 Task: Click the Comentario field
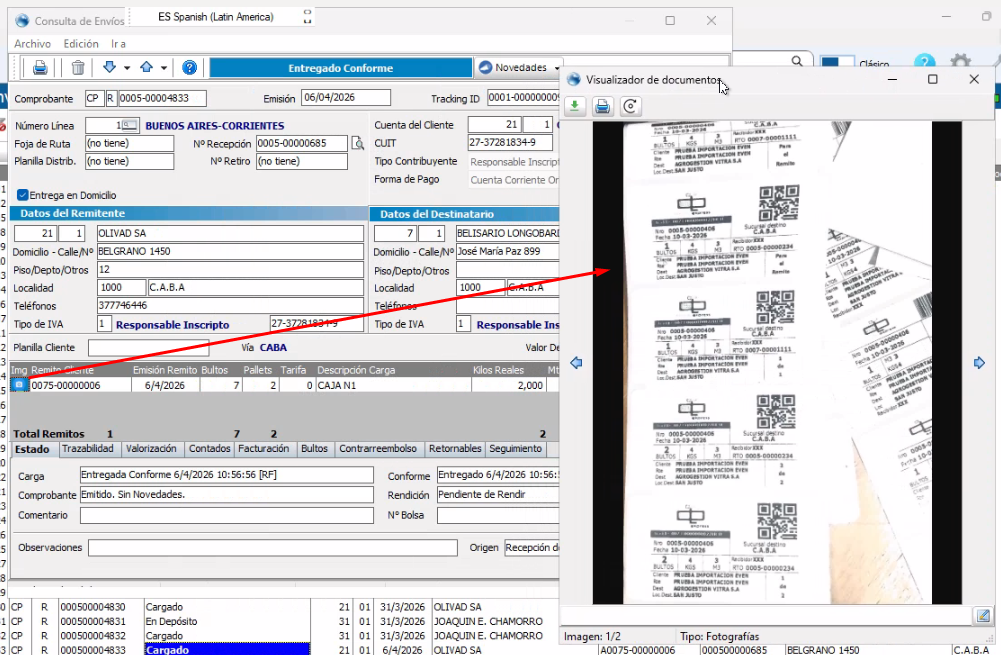point(227,515)
